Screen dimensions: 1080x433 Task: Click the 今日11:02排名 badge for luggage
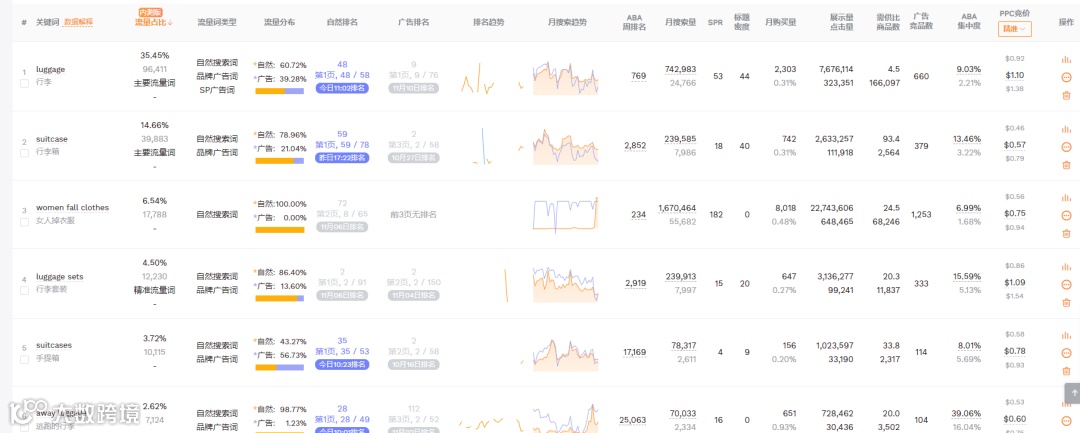342,88
